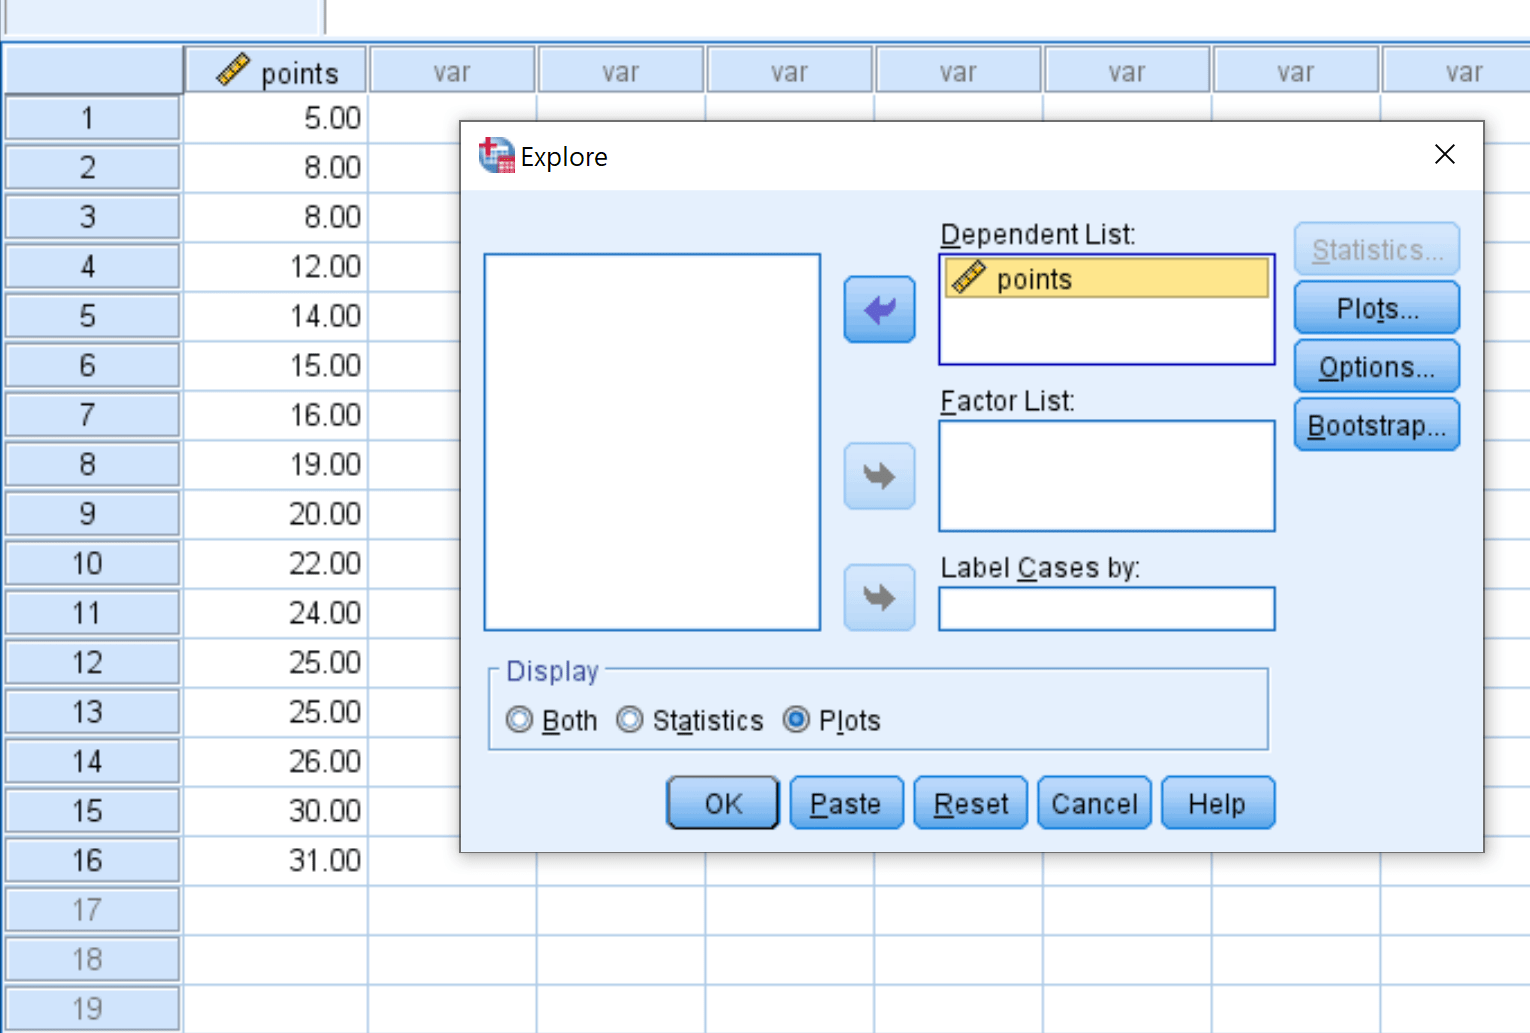Viewport: 1530px width, 1033px height.
Task: Click the Explore dialog icon in the title bar
Action: point(495,156)
